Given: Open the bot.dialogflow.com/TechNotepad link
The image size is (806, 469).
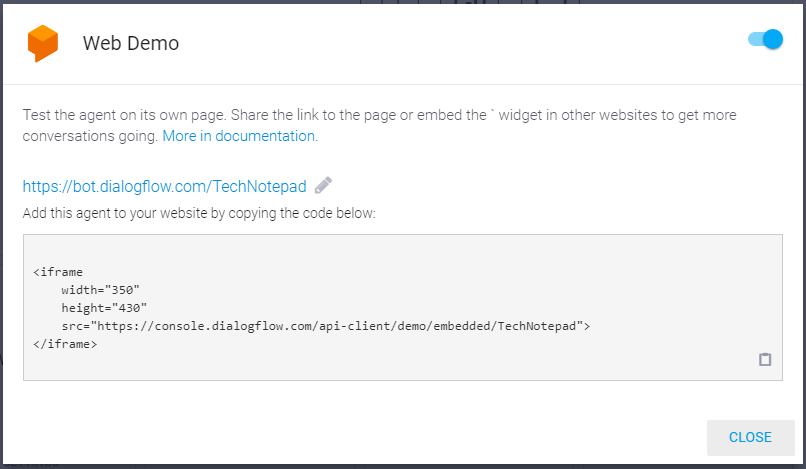Looking at the screenshot, I should (164, 186).
